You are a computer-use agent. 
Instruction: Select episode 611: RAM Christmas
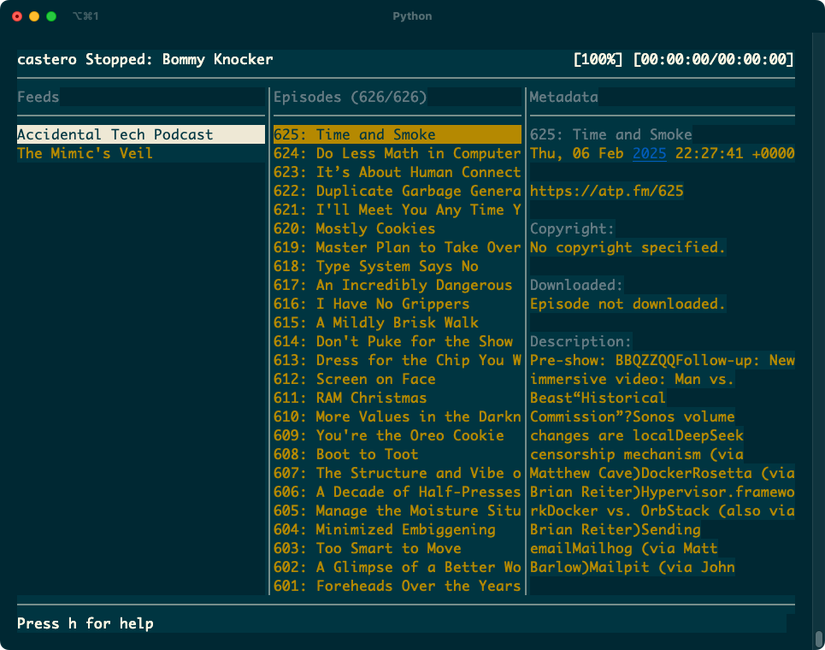point(360,397)
